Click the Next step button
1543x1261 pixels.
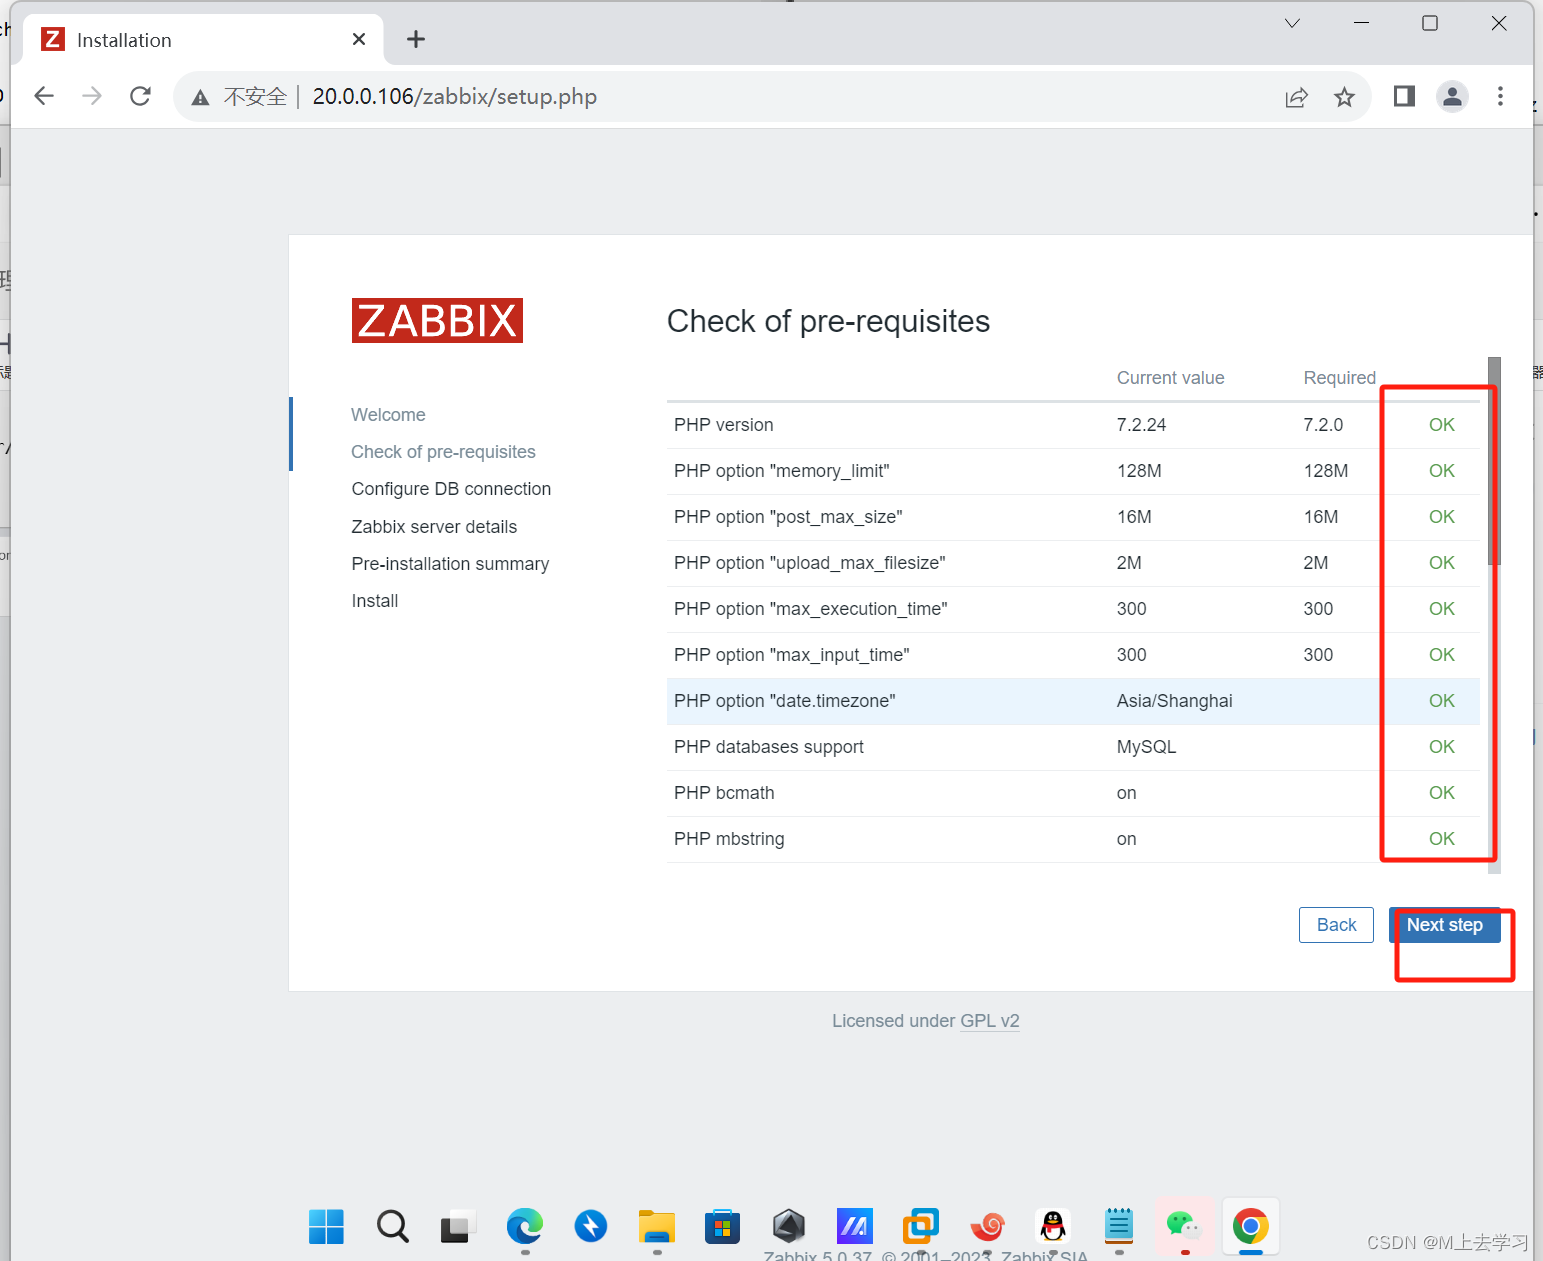[1444, 925]
